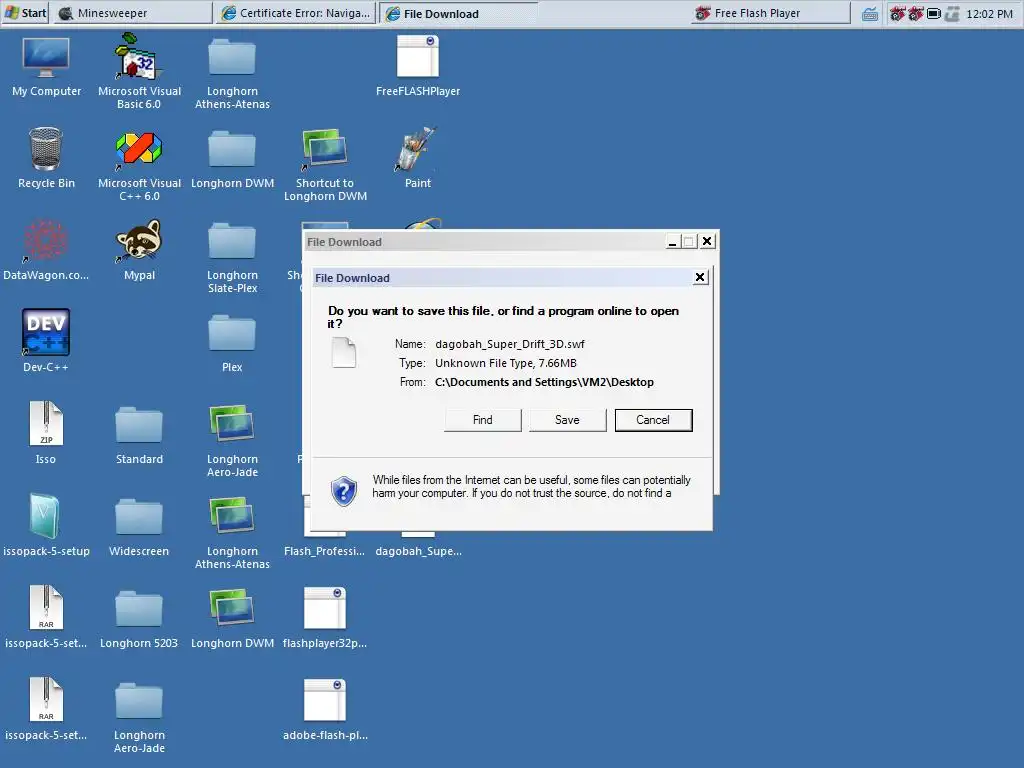
Task: Cancel the File Download dialog
Action: click(x=653, y=420)
